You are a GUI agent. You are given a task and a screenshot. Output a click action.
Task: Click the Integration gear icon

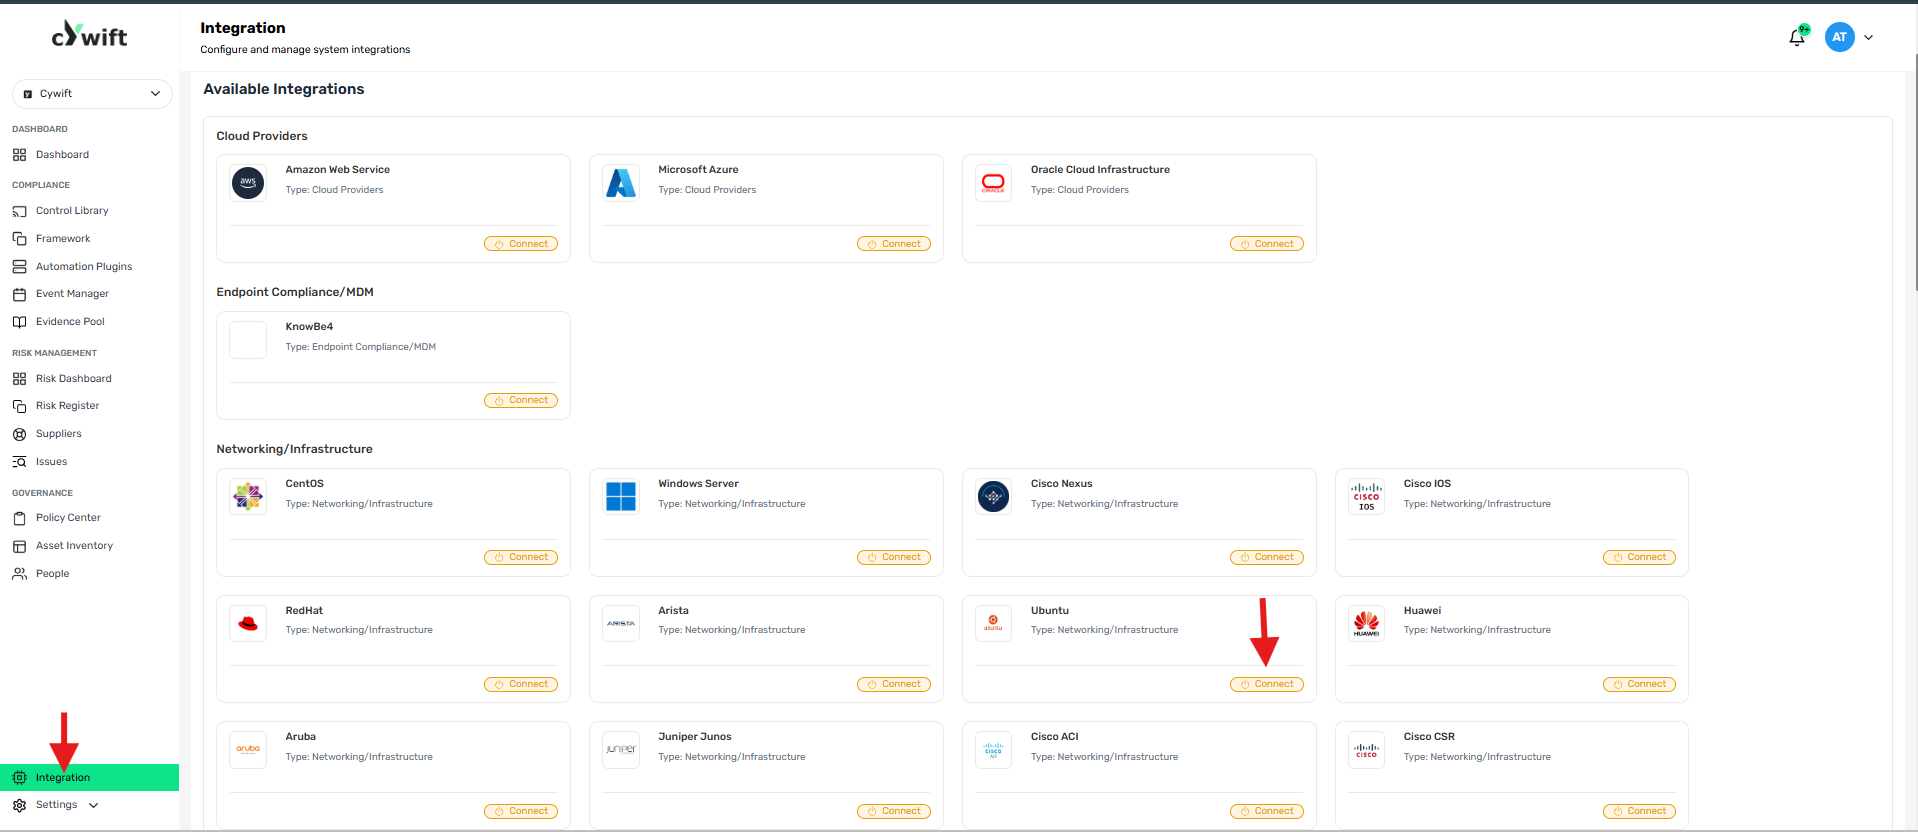point(19,778)
